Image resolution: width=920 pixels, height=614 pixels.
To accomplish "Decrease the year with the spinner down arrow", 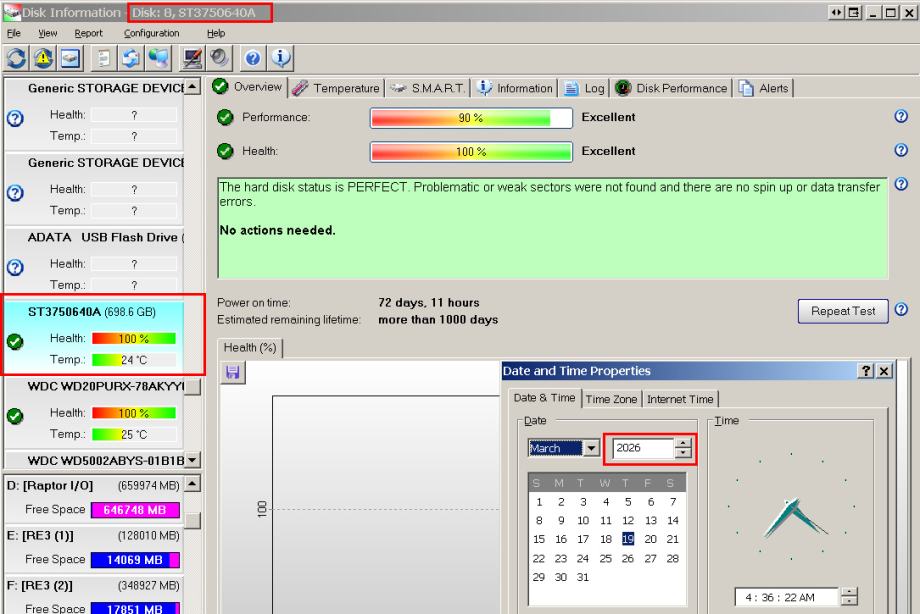I will (x=683, y=453).
